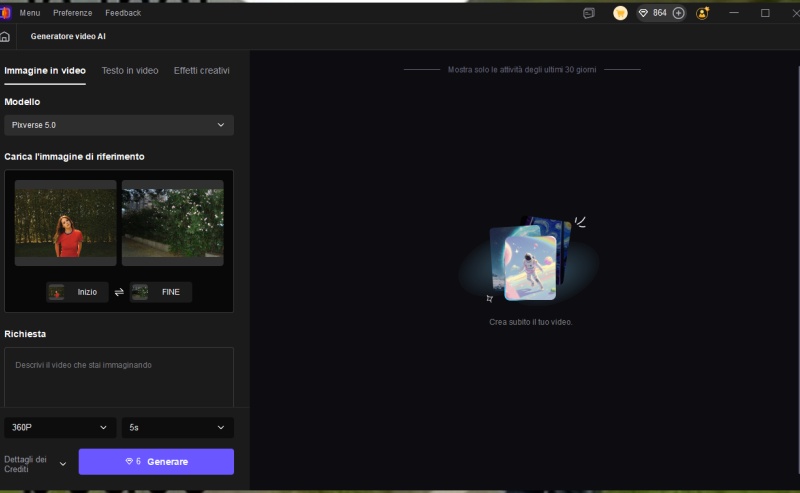The image size is (800, 493).
Task: Open the Feedback menu
Action: click(x=123, y=13)
